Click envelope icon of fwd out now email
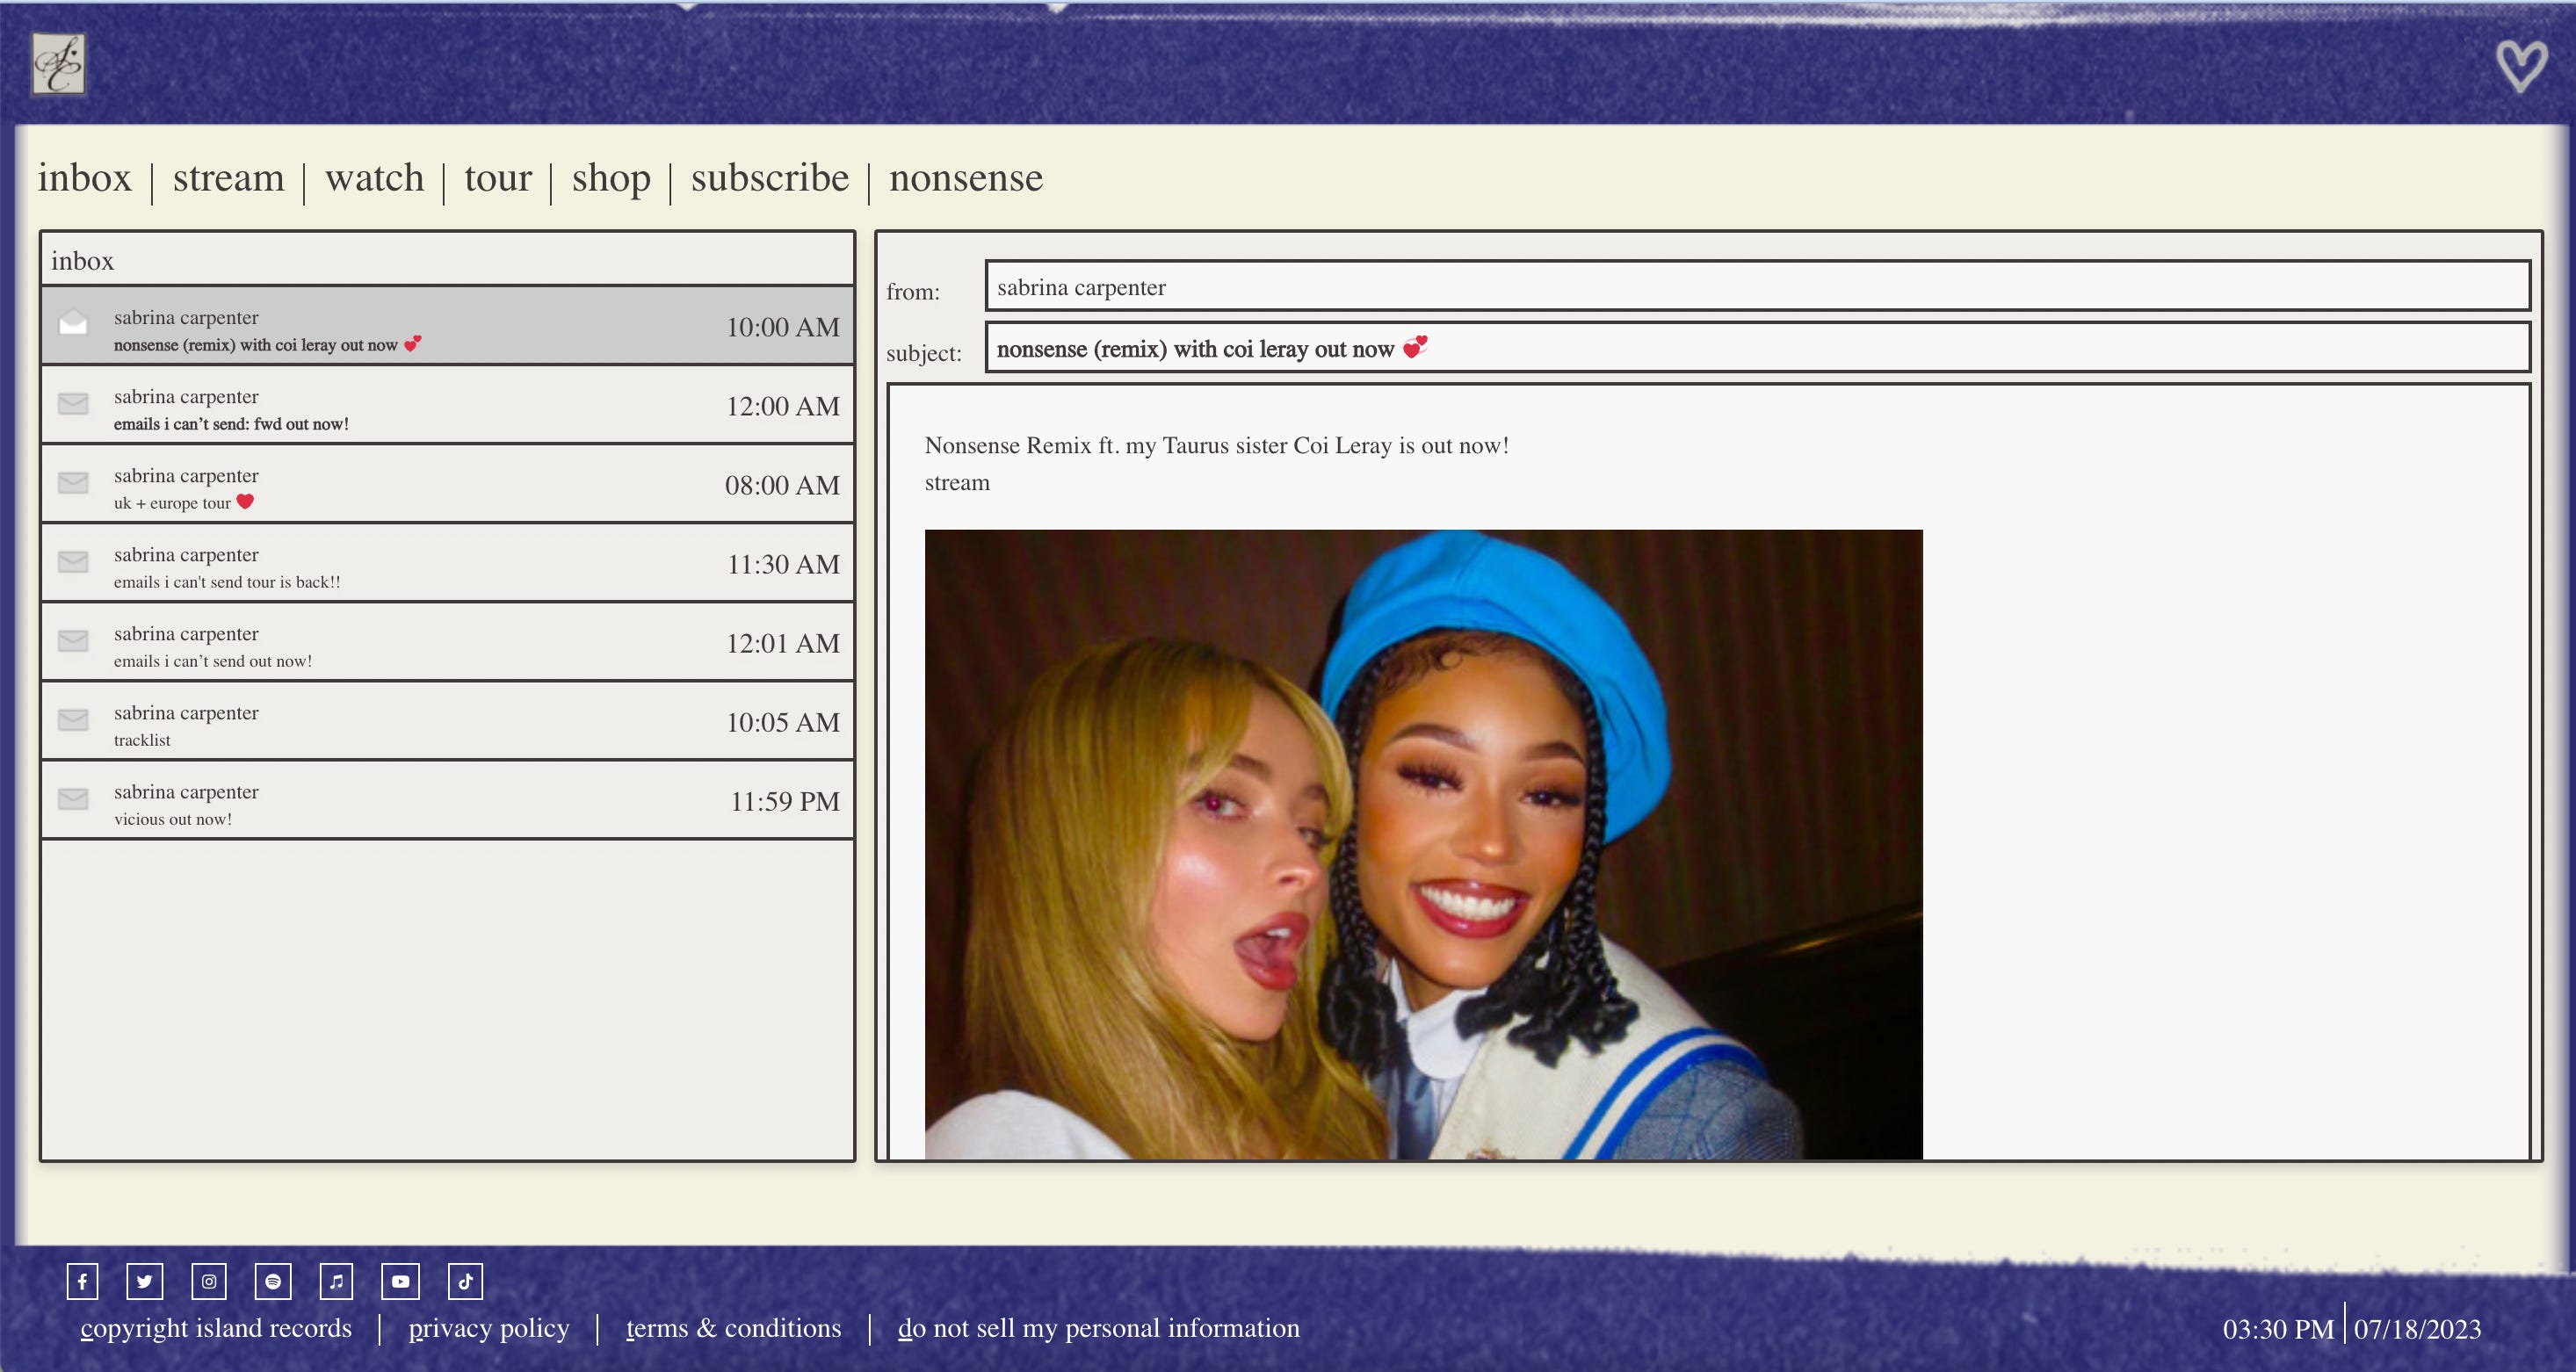 click(73, 403)
